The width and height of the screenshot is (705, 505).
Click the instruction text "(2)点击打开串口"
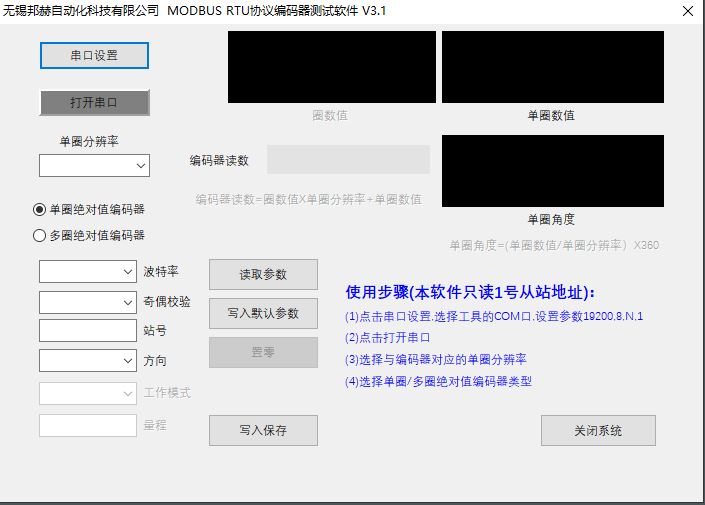tap(388, 338)
